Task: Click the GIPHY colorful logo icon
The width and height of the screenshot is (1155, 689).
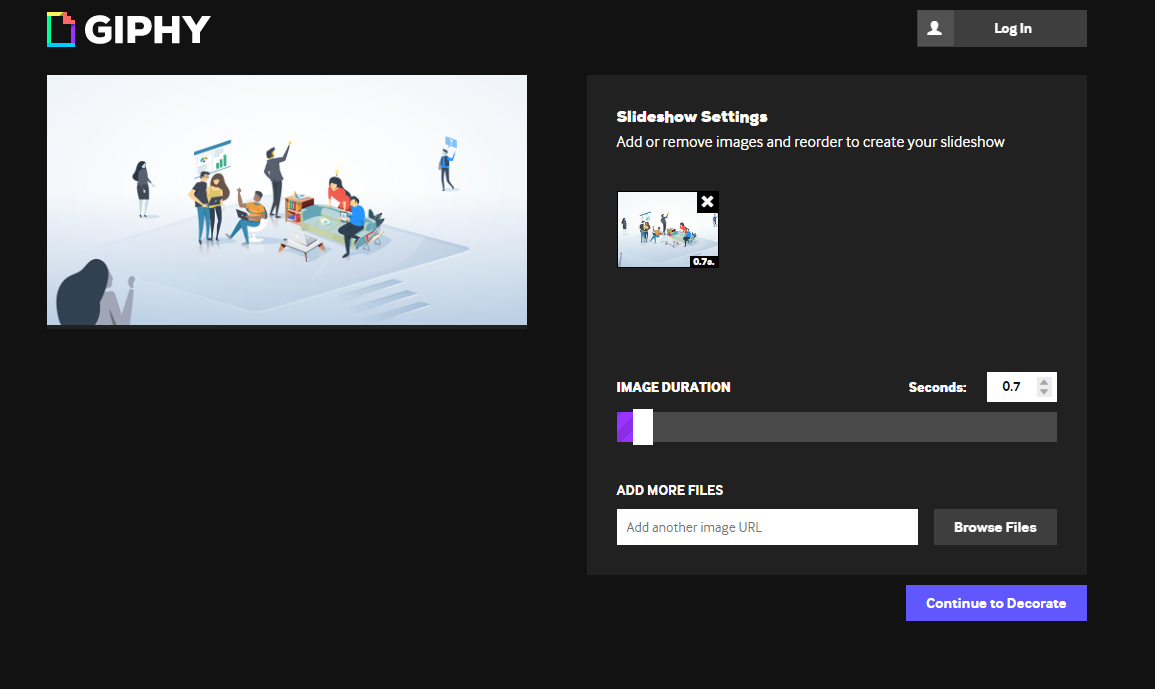Action: point(61,29)
